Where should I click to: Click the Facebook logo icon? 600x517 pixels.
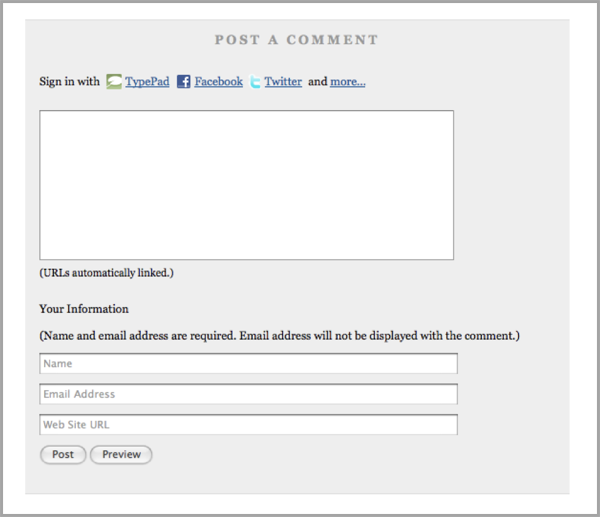tap(184, 82)
